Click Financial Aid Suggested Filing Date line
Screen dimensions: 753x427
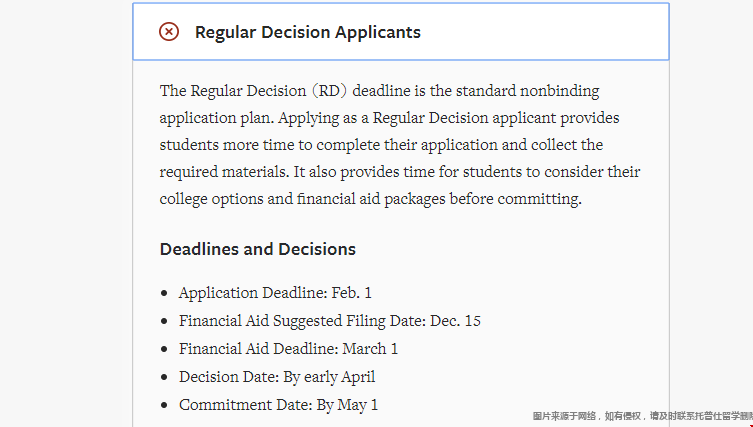click(x=329, y=321)
